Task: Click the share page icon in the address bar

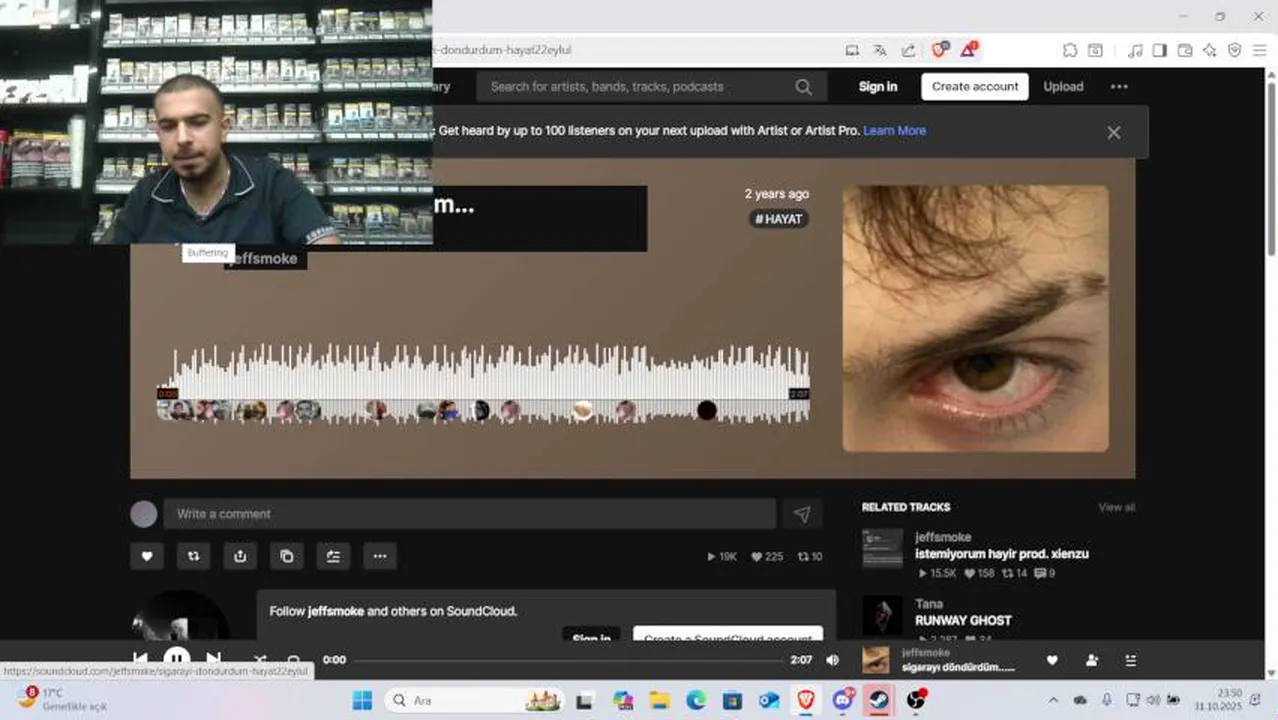Action: coord(908,50)
